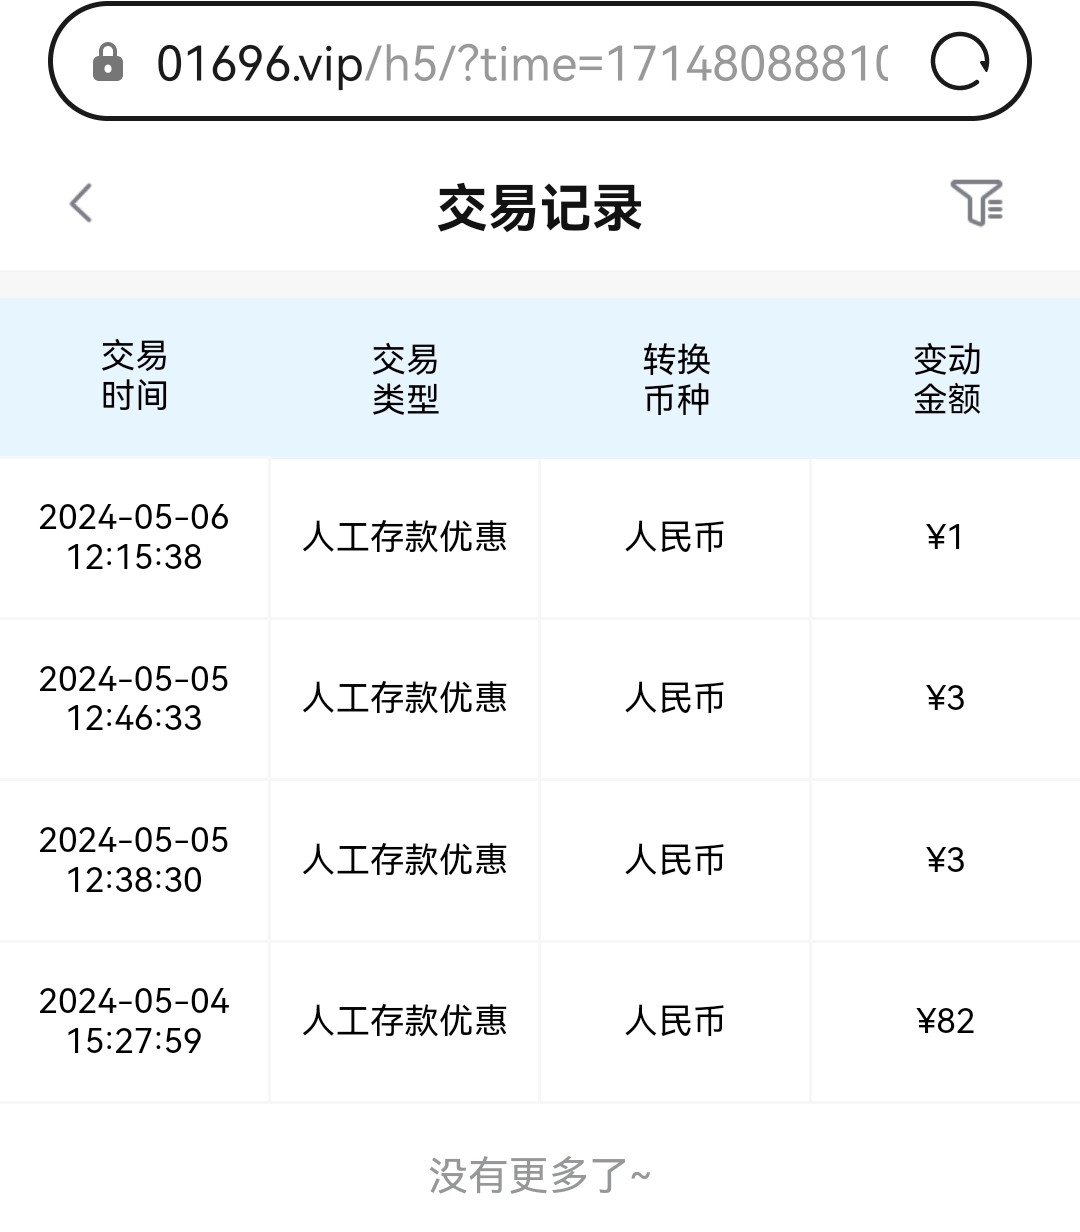Screen dimensions: 1080x1232
Task: Select the 交易时间 column header
Action: [134, 376]
